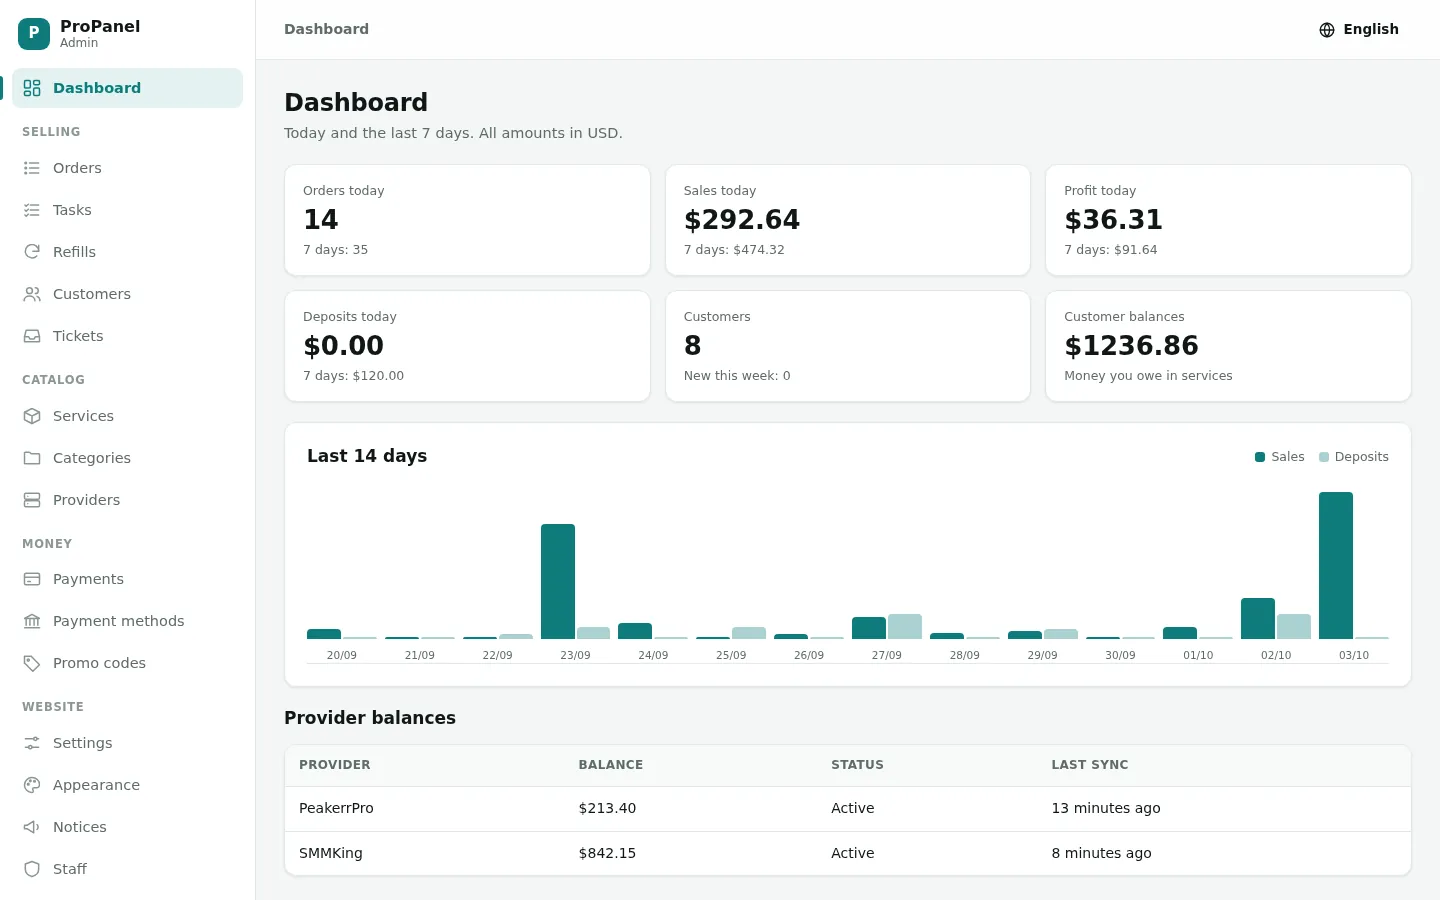
Task: Click the Orders today card
Action: (x=467, y=220)
